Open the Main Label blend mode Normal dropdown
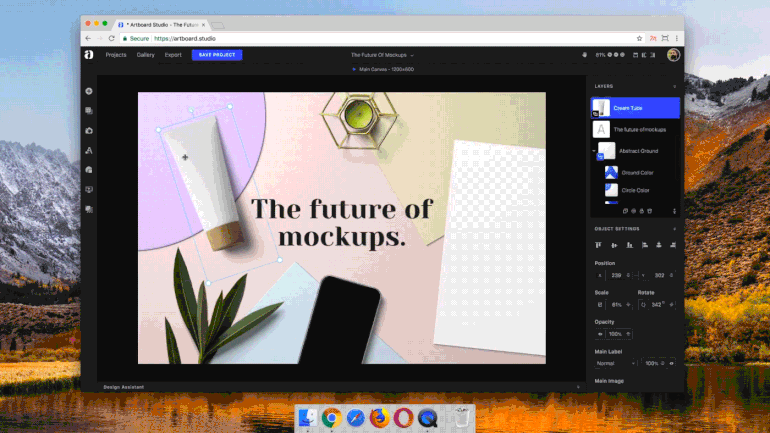The image size is (770, 433). tap(615, 364)
